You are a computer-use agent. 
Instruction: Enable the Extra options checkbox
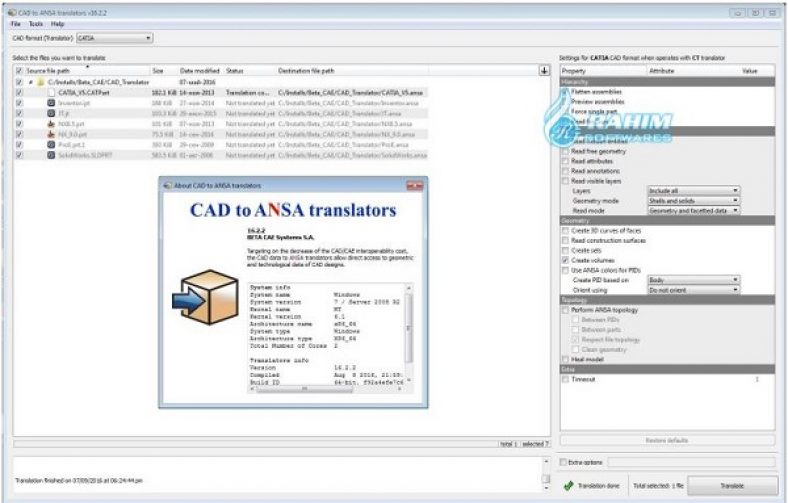563,462
